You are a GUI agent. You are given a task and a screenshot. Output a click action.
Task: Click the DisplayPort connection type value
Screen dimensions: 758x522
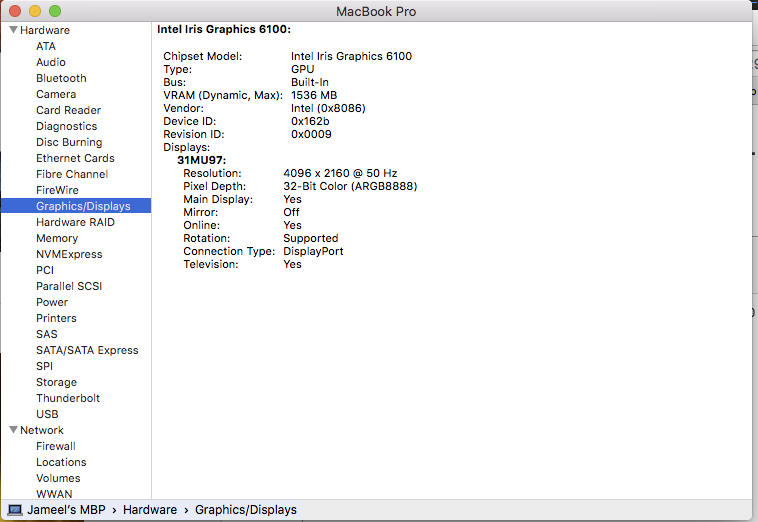tap(313, 251)
